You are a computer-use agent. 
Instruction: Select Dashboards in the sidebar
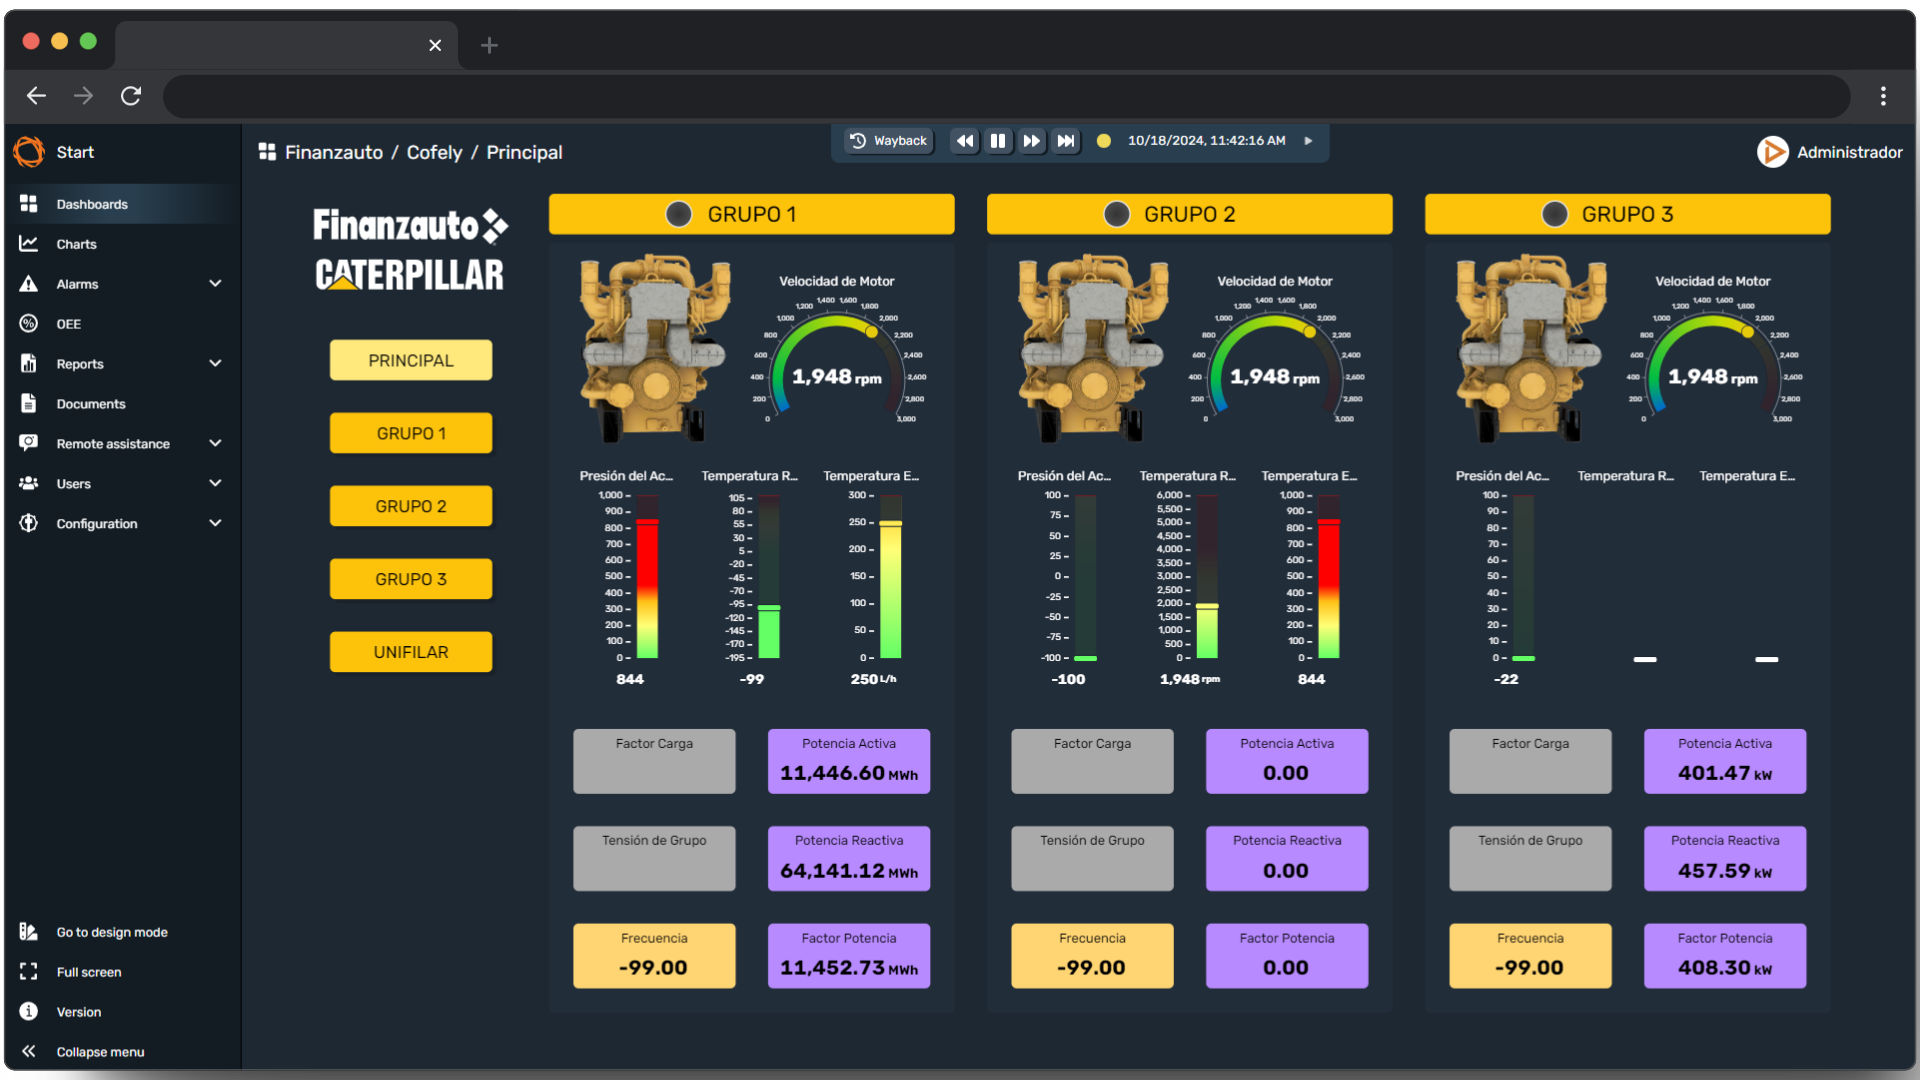pos(92,204)
